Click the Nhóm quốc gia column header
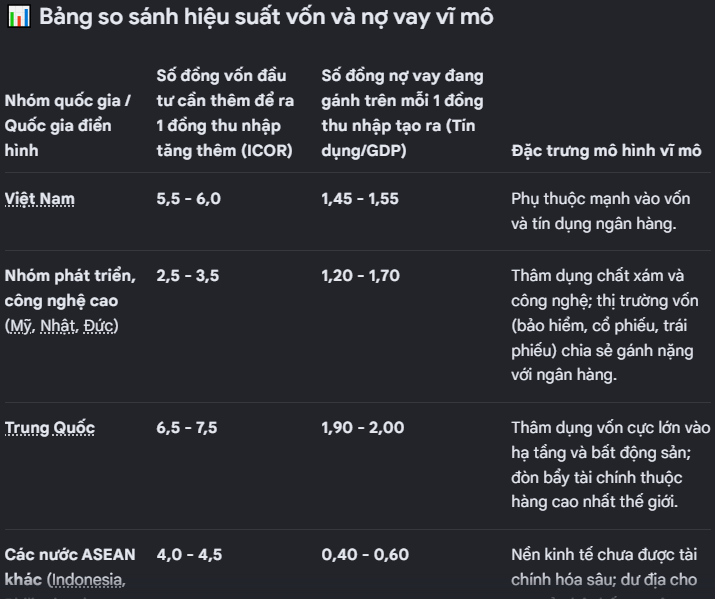 pyautogui.click(x=67, y=125)
